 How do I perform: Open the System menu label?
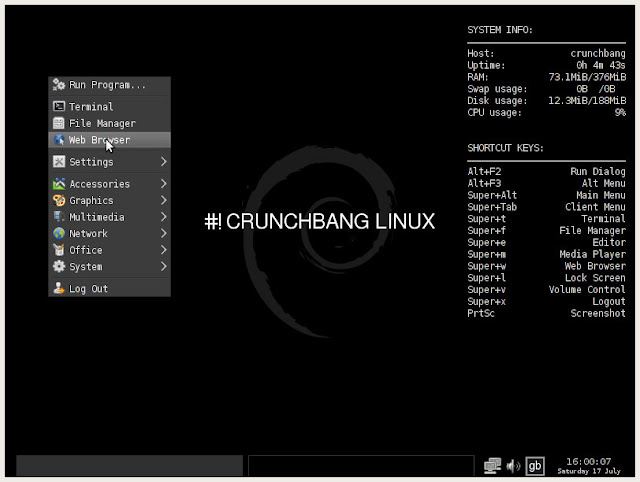(86, 267)
